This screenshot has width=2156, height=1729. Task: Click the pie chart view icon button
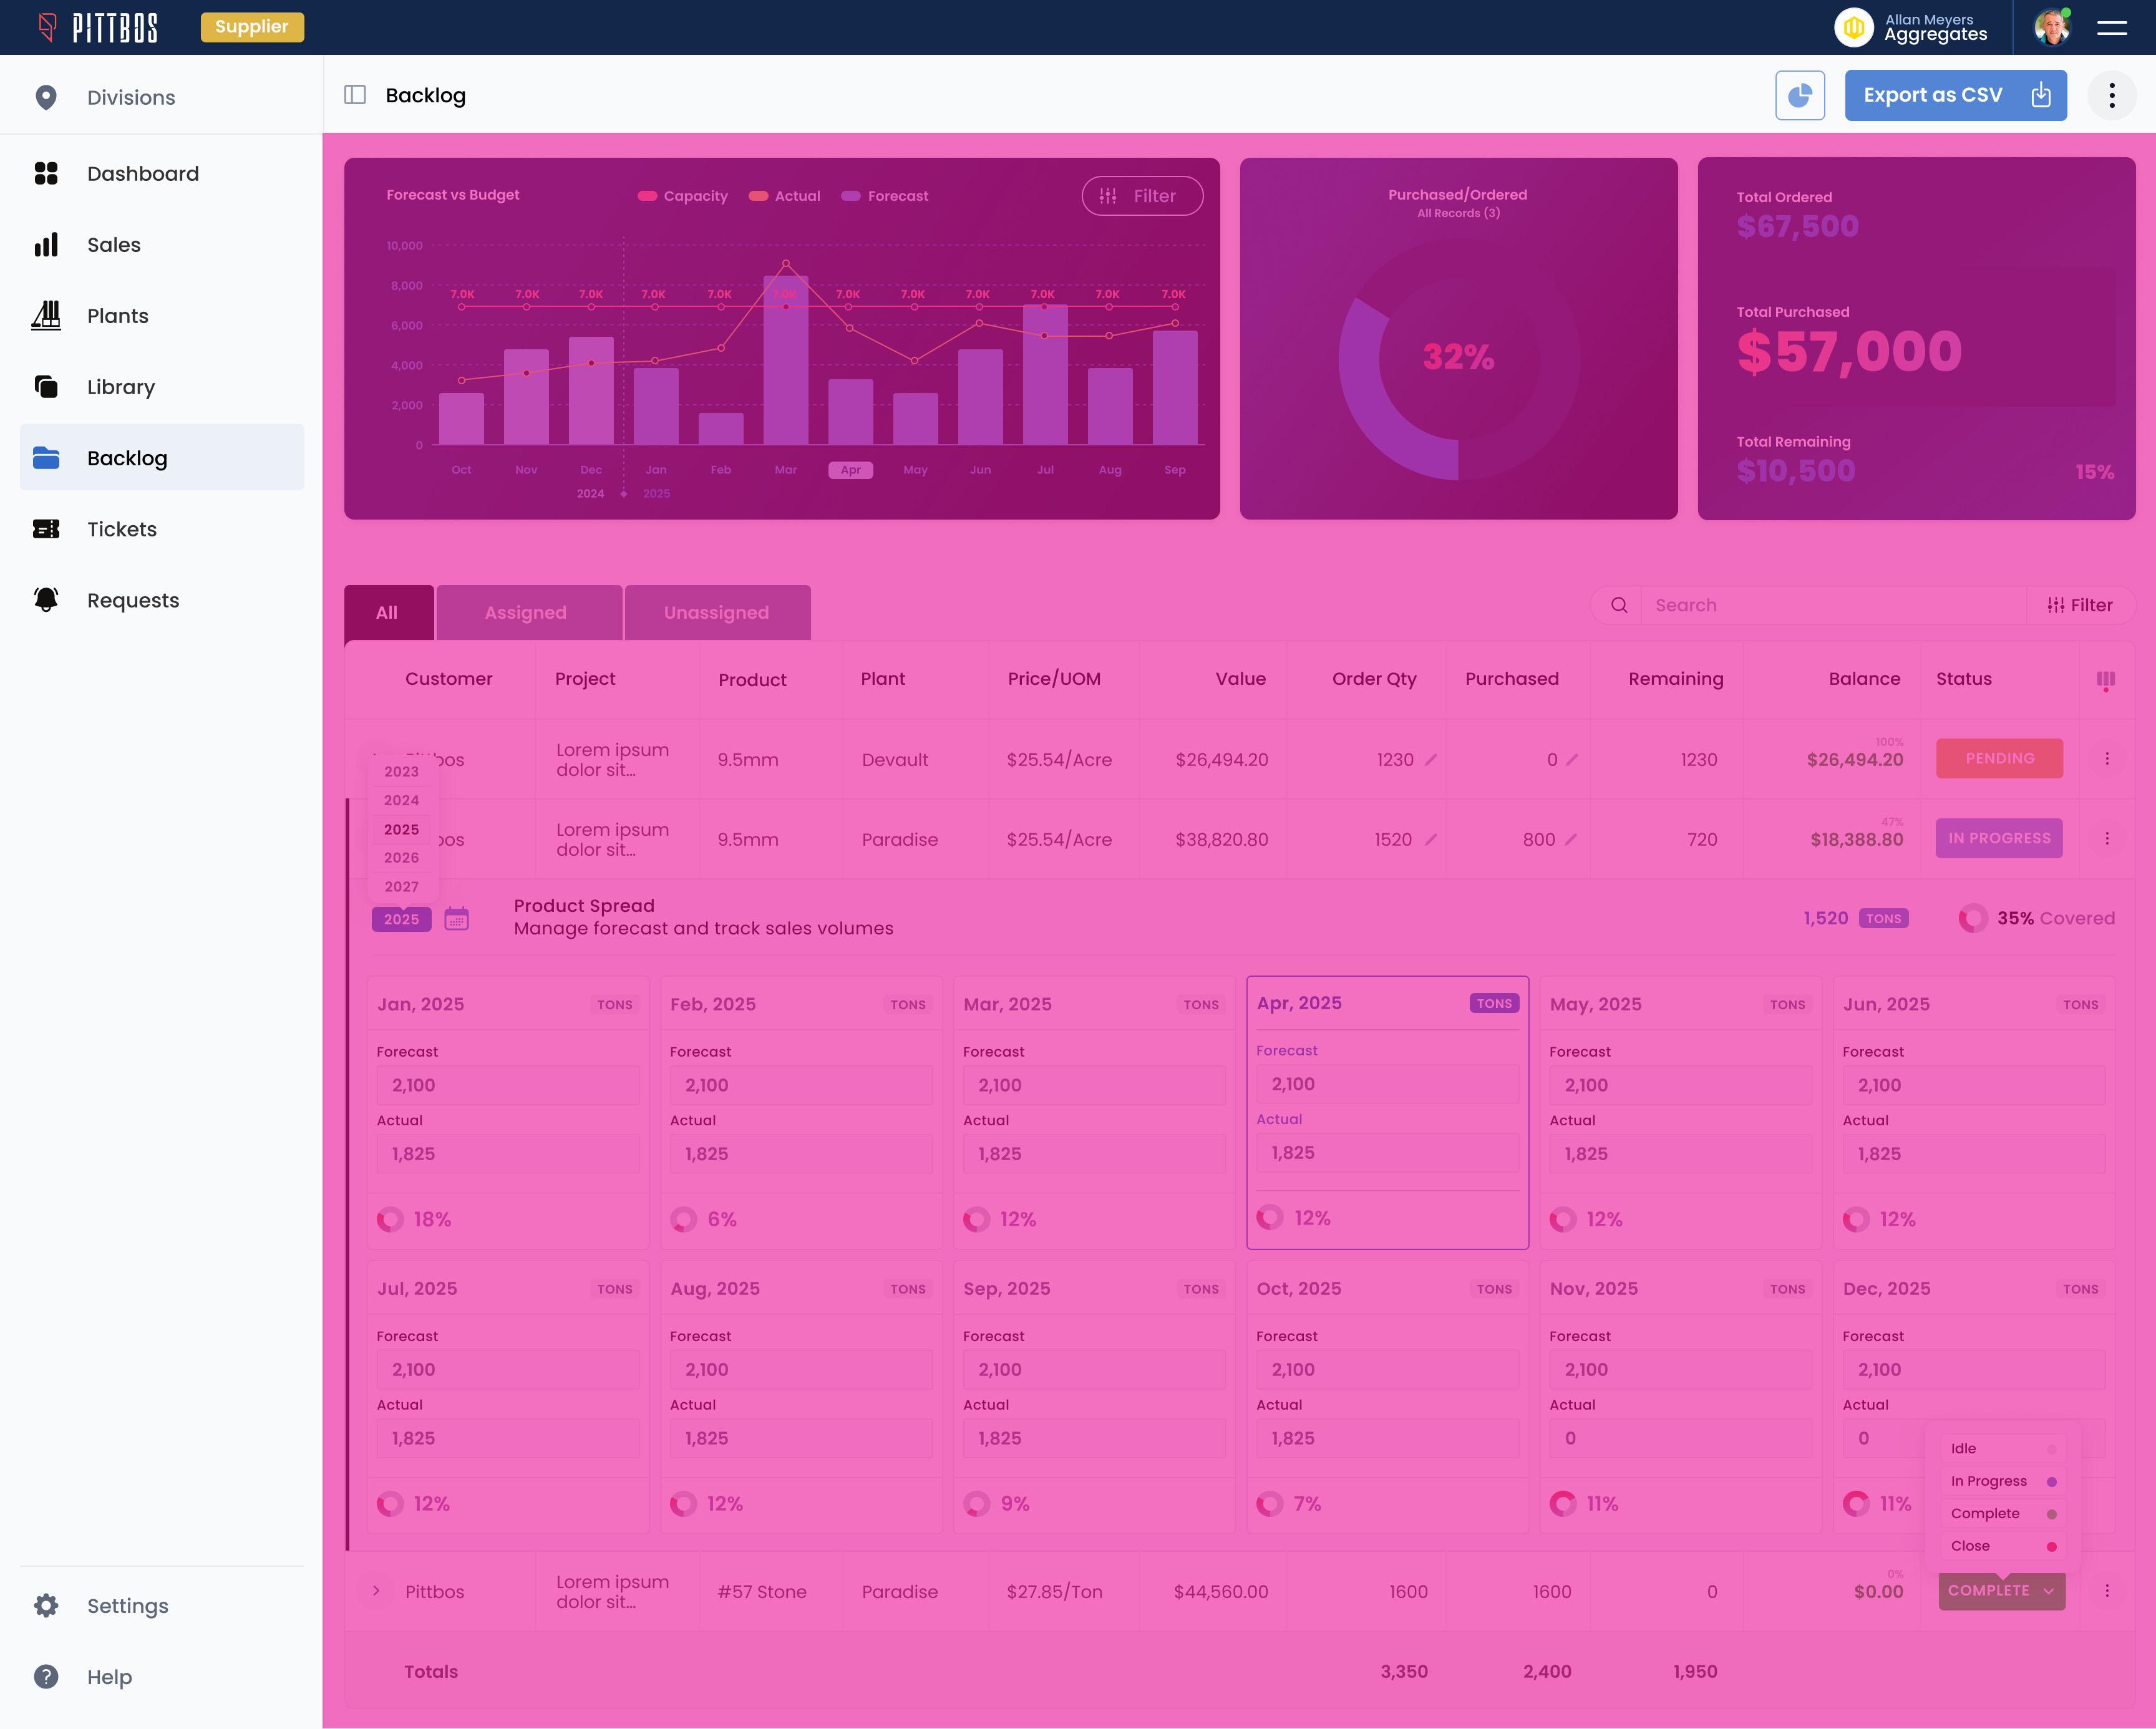(1799, 95)
